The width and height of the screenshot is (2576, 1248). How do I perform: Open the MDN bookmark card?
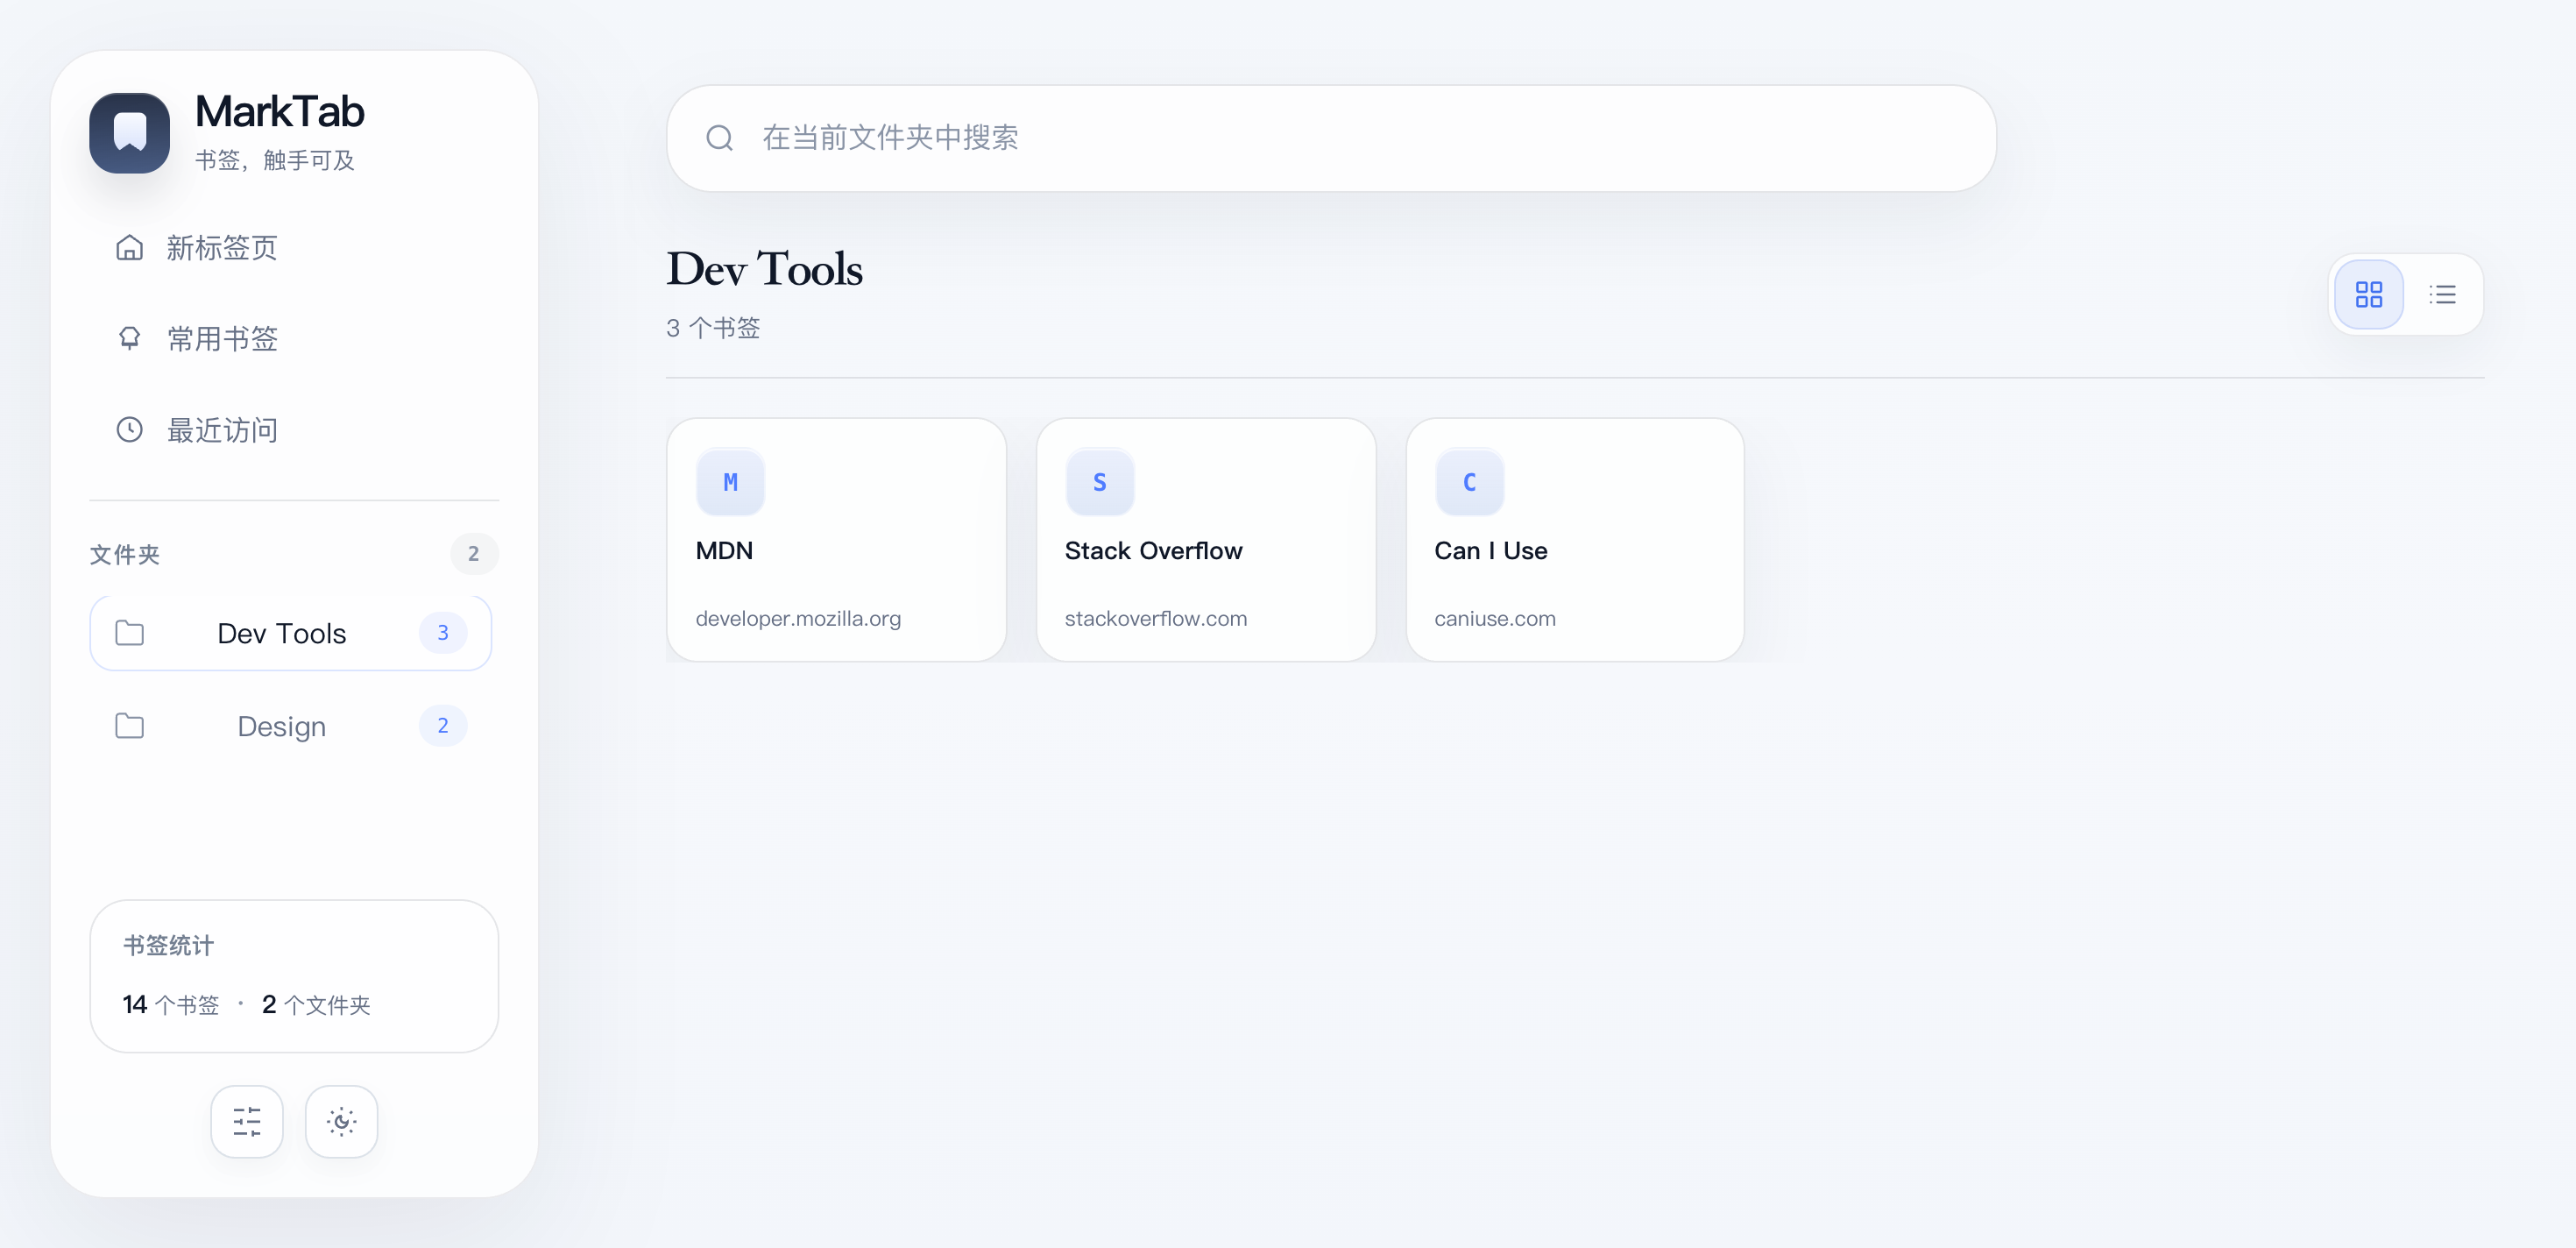coord(836,539)
